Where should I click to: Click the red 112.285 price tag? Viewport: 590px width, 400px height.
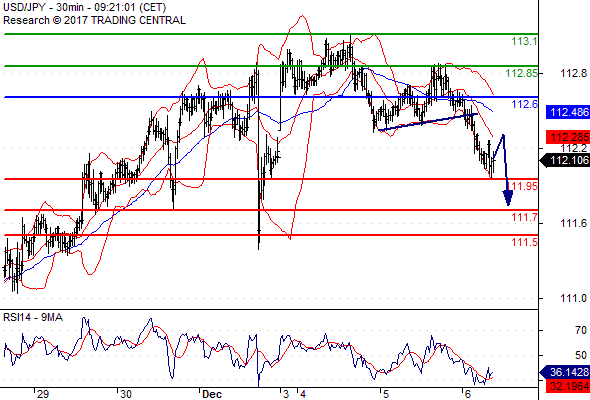(x=568, y=137)
